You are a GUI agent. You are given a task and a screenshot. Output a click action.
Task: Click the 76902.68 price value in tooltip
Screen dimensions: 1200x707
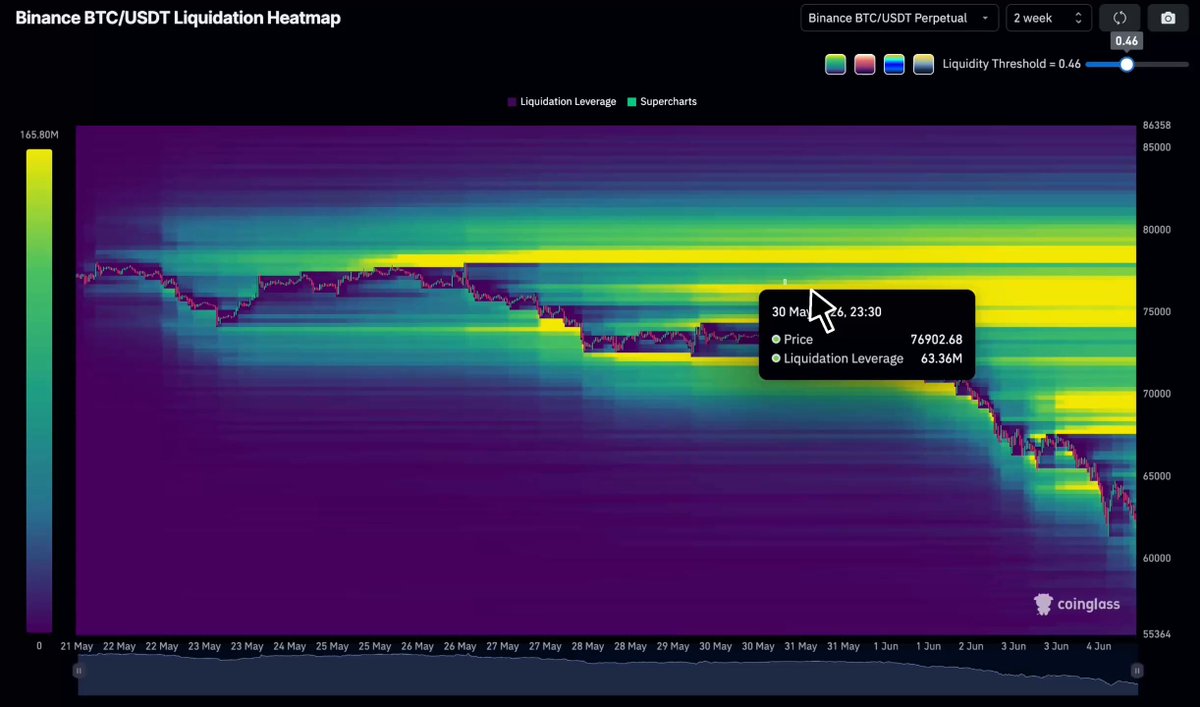936,339
